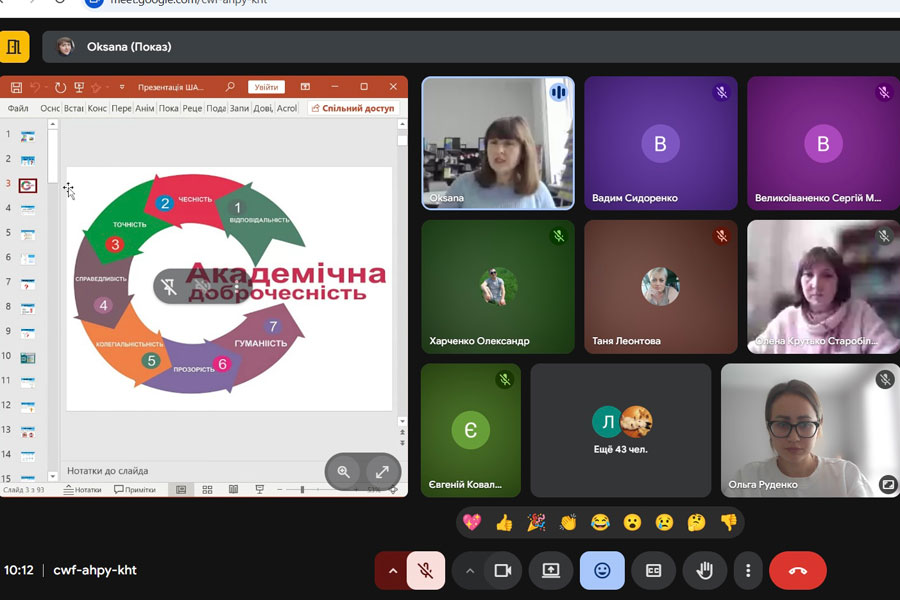Expand audio settings arrow beside microphone
The width and height of the screenshot is (900, 600).
393,571
